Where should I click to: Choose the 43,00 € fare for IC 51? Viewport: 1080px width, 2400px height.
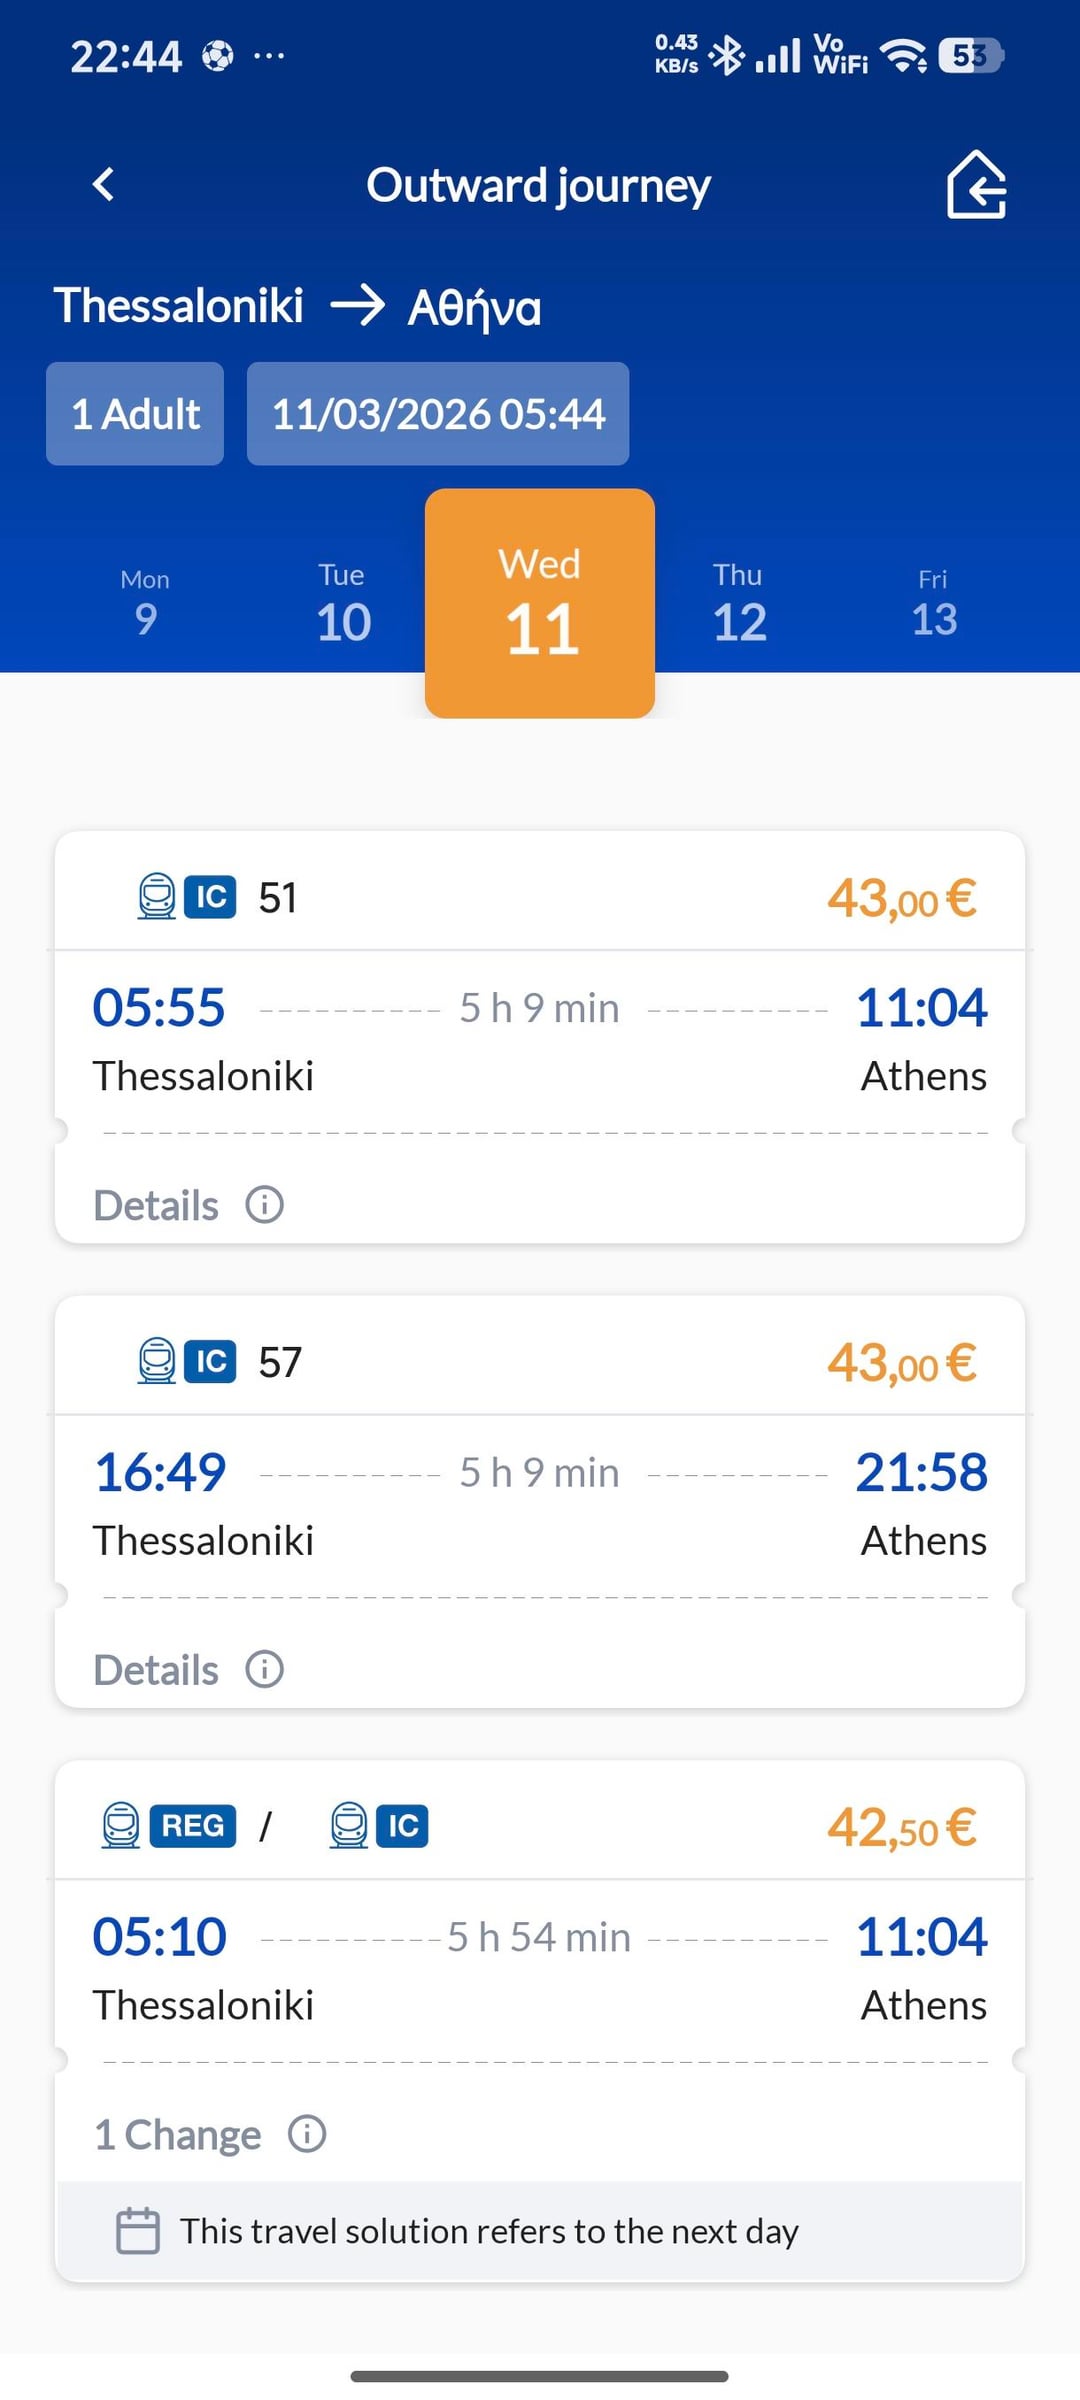click(x=901, y=898)
